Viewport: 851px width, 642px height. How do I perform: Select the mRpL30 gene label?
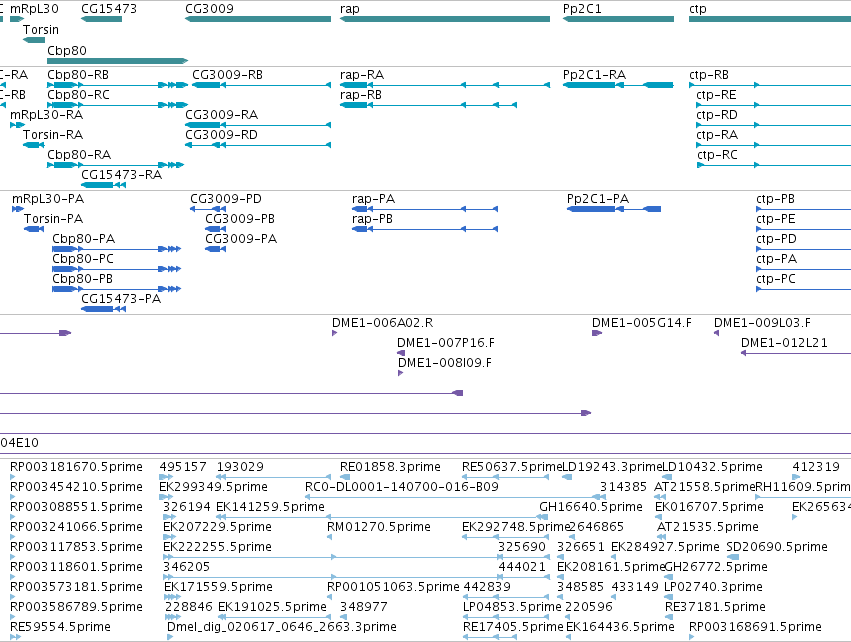tap(34, 9)
